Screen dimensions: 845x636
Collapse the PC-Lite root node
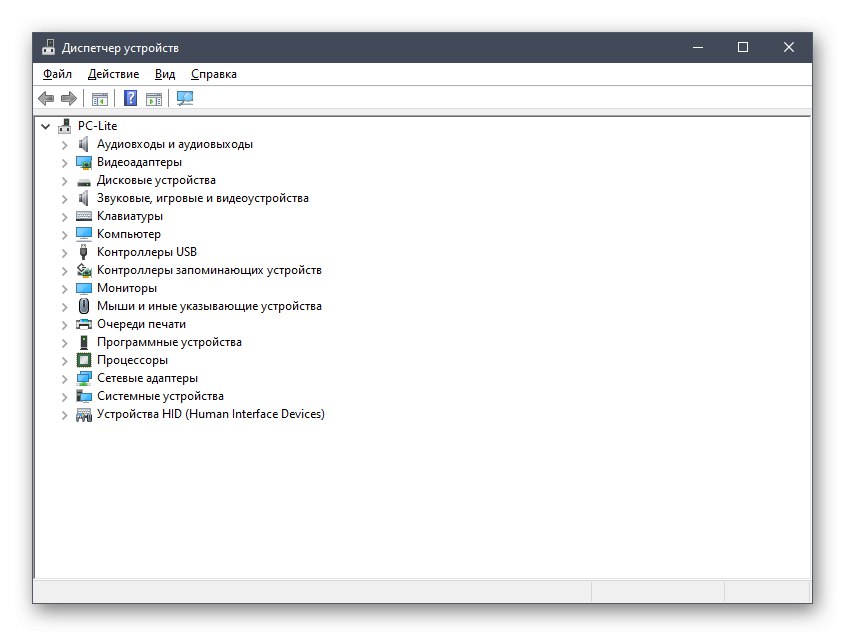(46, 127)
